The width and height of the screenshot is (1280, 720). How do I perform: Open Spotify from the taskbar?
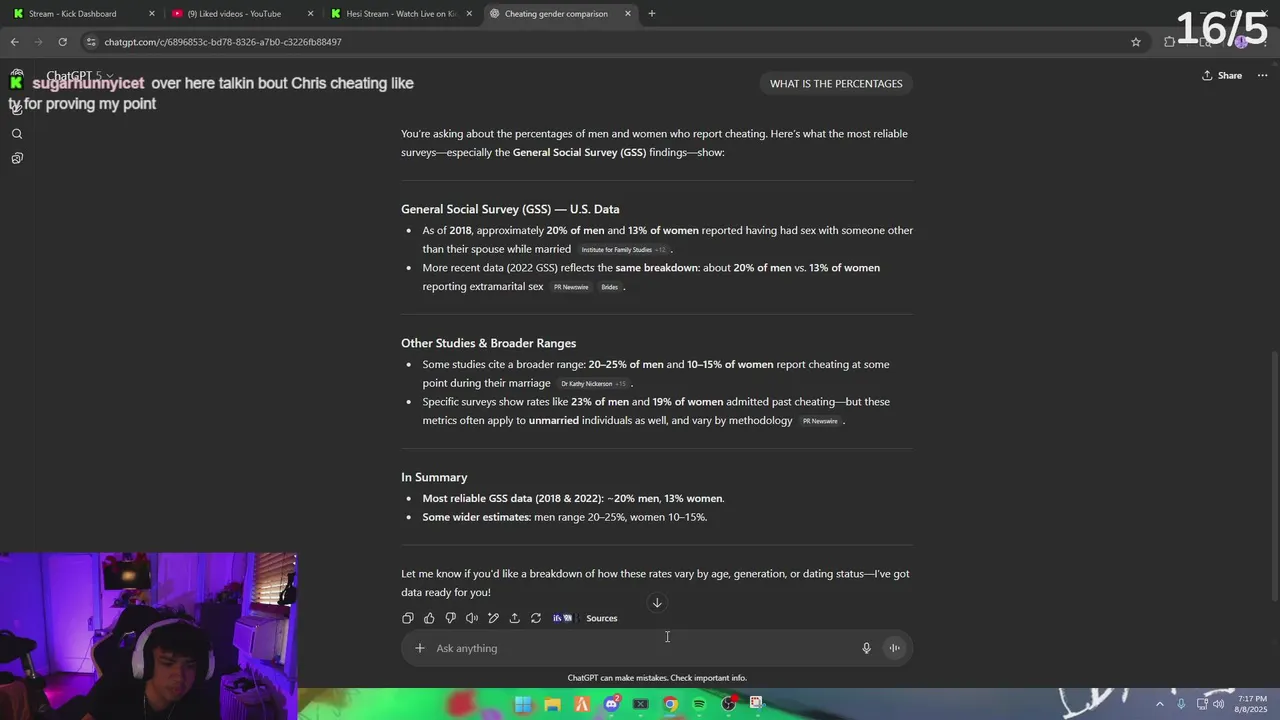699,704
